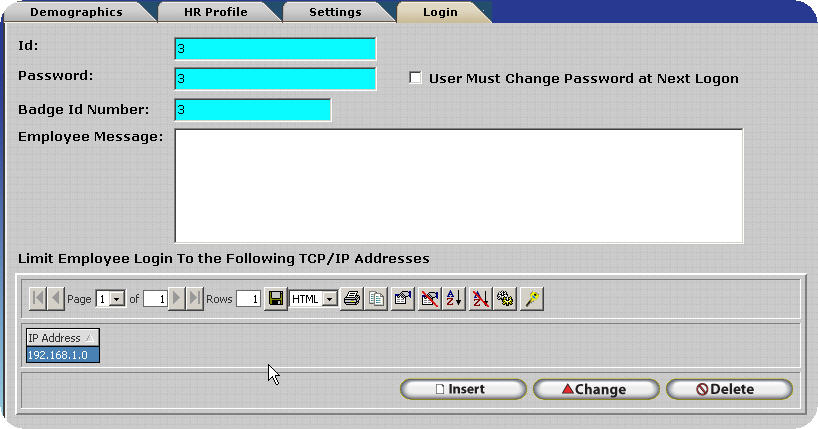Viewport: 818px width, 429px height.
Task: Click the printer icon in grid toolbar
Action: coord(352,299)
